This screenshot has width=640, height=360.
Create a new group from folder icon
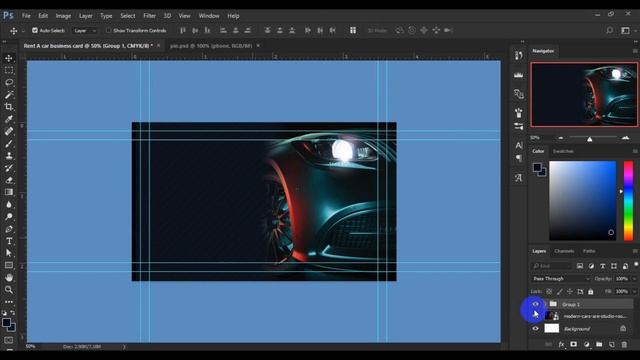[x=599, y=344]
